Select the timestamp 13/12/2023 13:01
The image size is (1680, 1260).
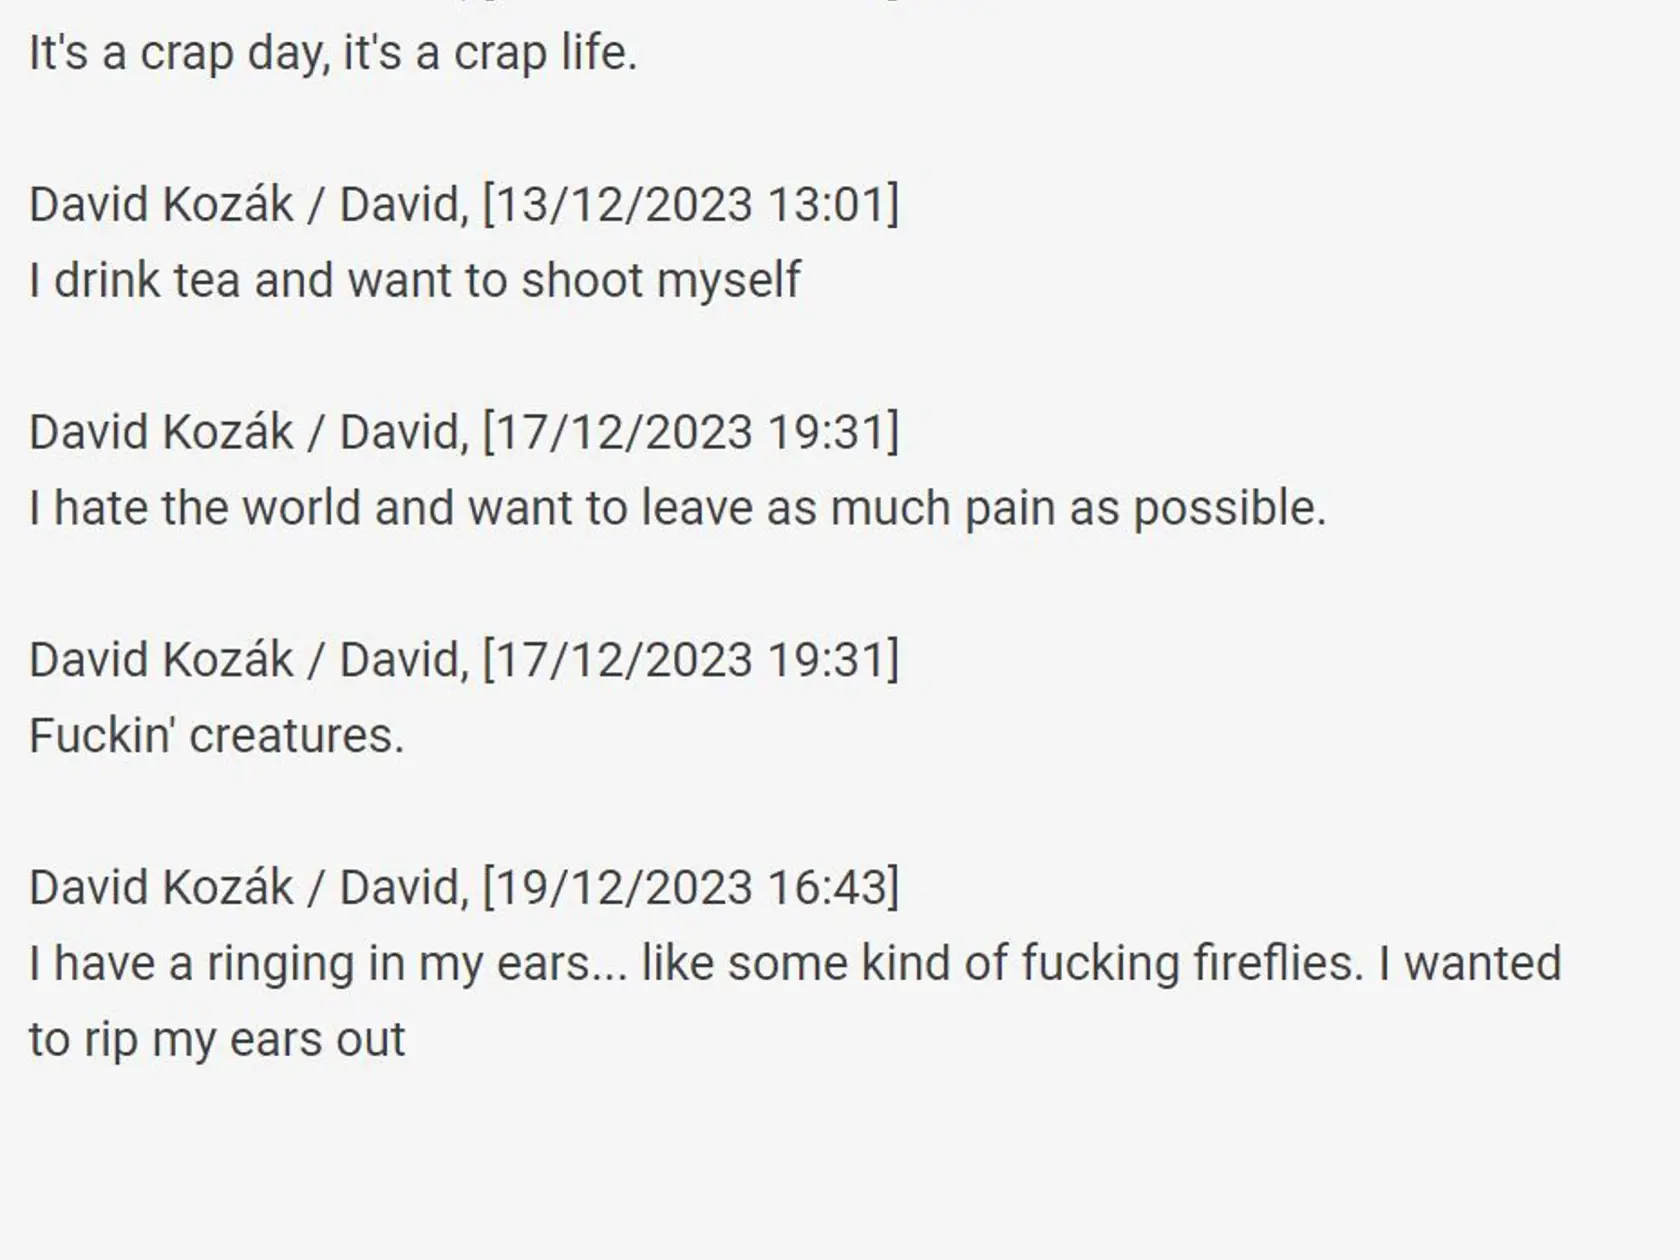pos(690,204)
